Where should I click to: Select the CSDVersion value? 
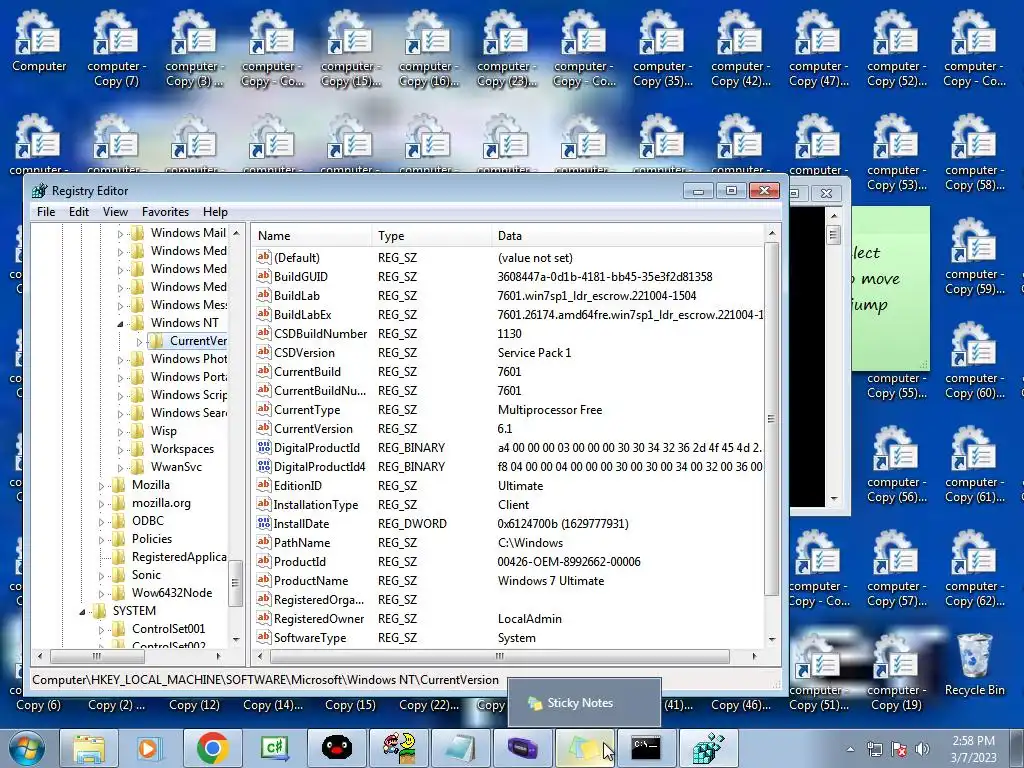coord(509,353)
